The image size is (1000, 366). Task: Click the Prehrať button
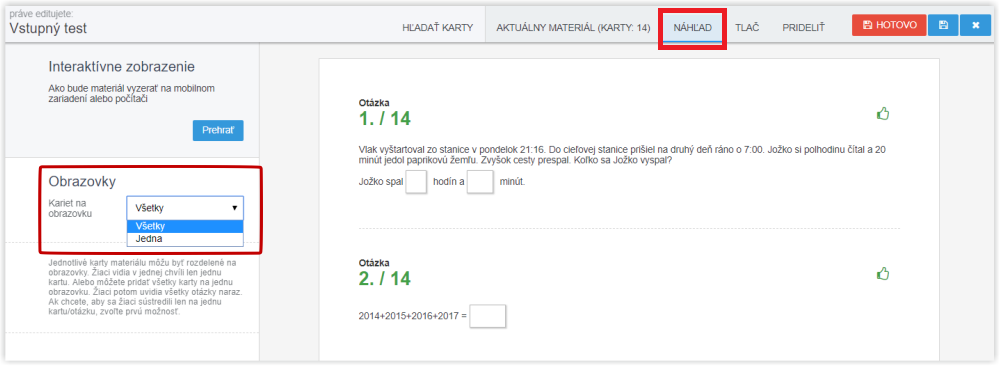click(218, 130)
